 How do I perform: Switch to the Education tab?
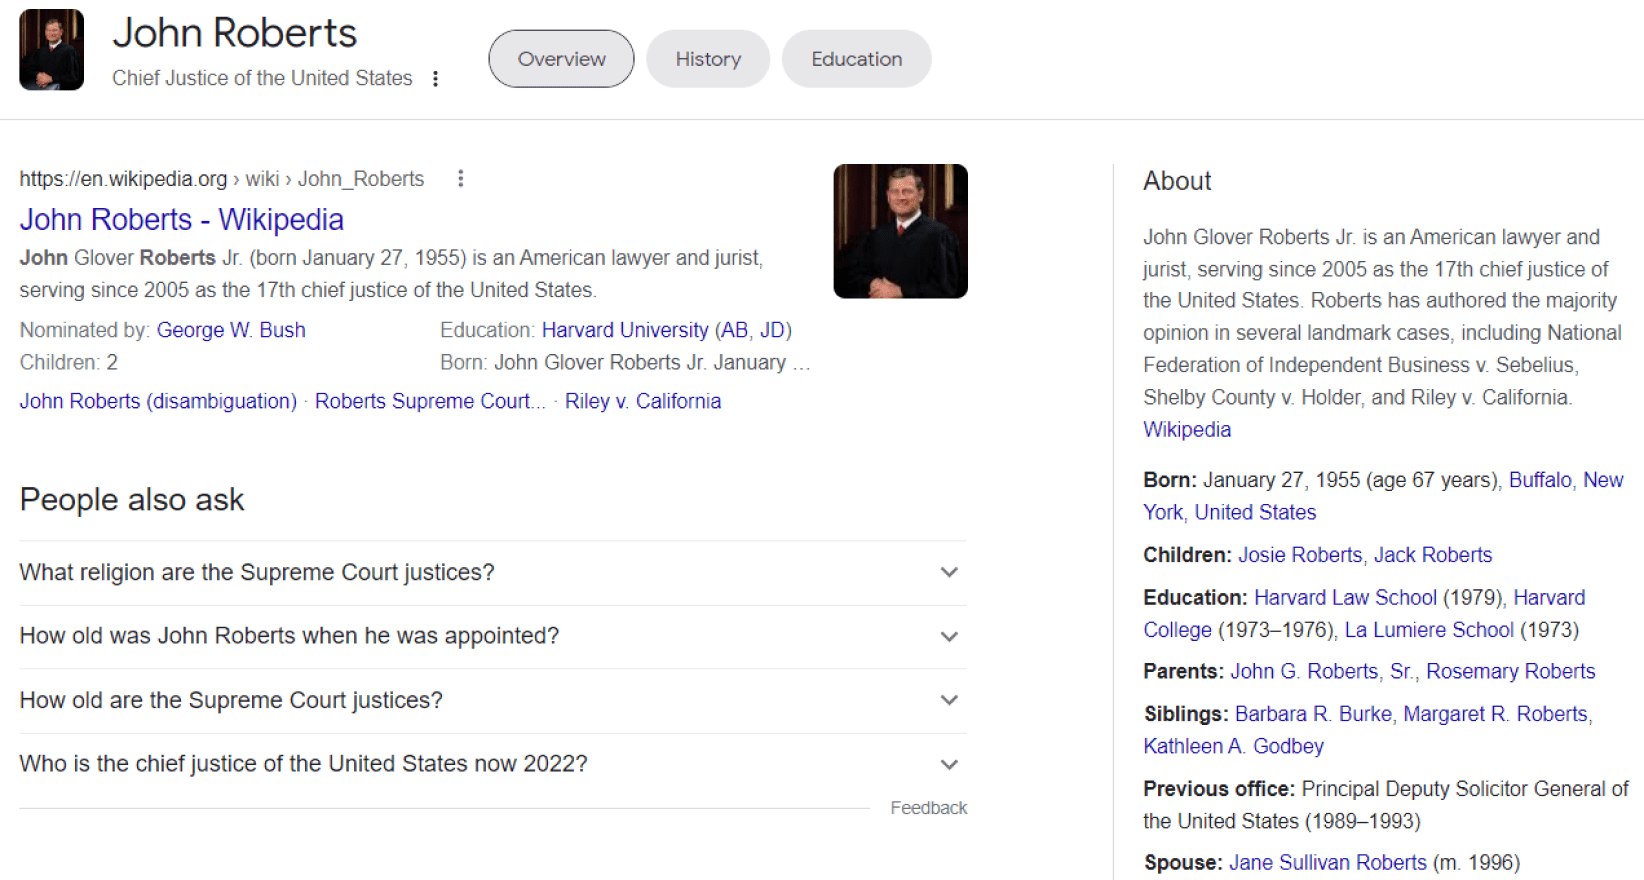857,59
